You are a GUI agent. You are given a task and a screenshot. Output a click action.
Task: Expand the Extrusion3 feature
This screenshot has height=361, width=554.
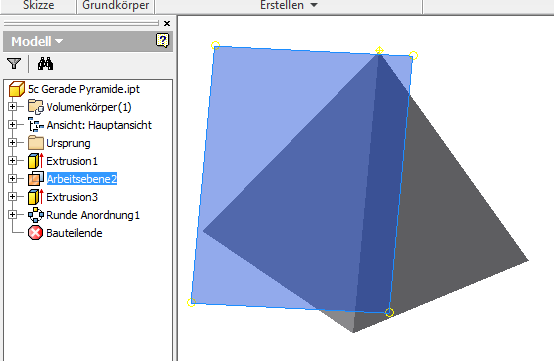pyautogui.click(x=12, y=196)
